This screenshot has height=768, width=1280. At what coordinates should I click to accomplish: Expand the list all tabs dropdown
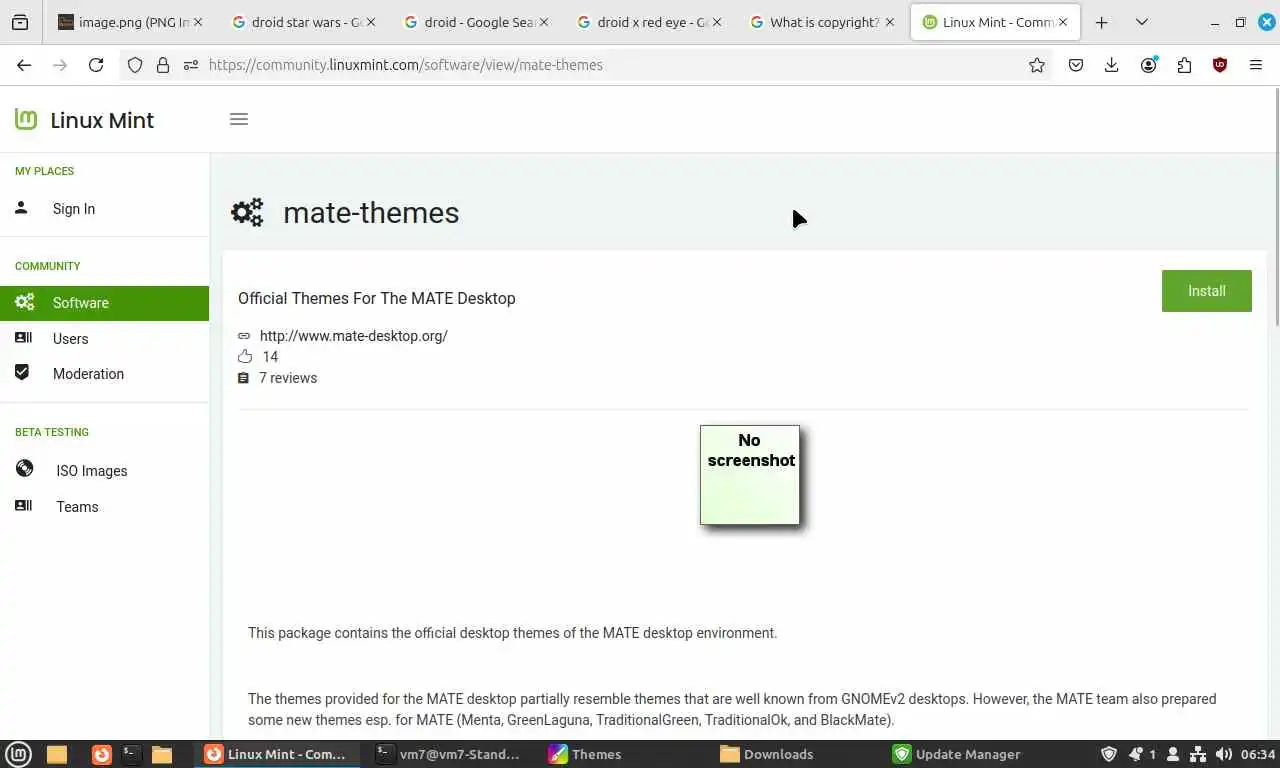(1141, 22)
